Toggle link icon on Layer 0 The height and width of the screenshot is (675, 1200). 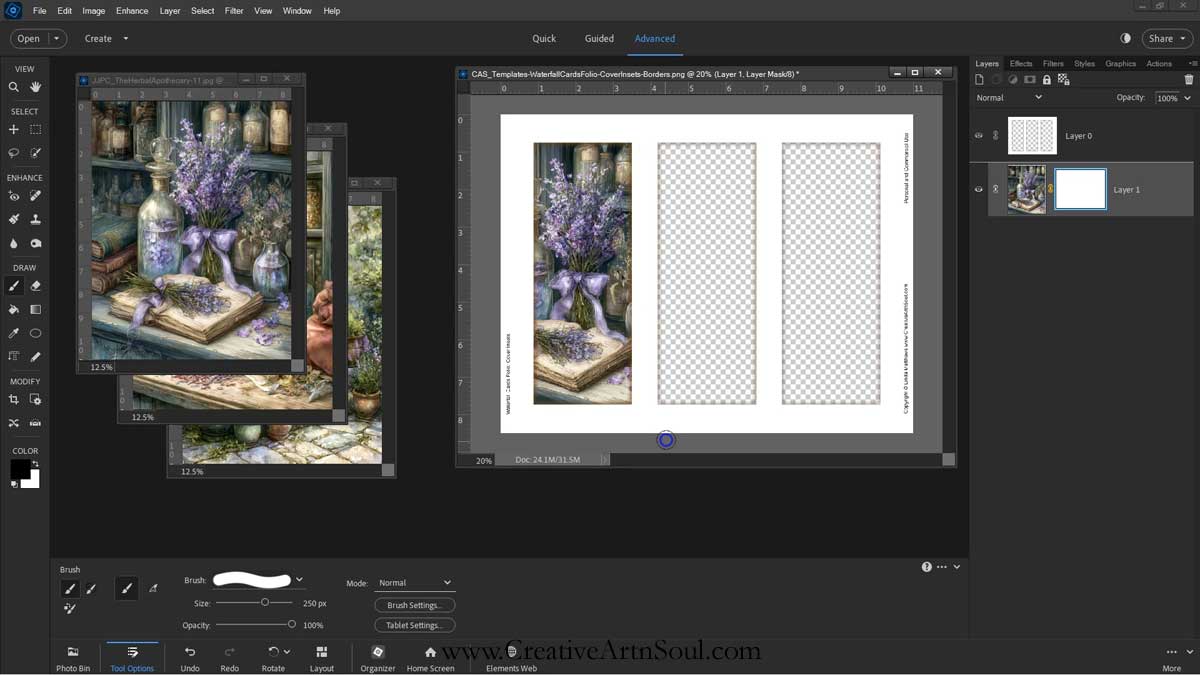[x=995, y=136]
